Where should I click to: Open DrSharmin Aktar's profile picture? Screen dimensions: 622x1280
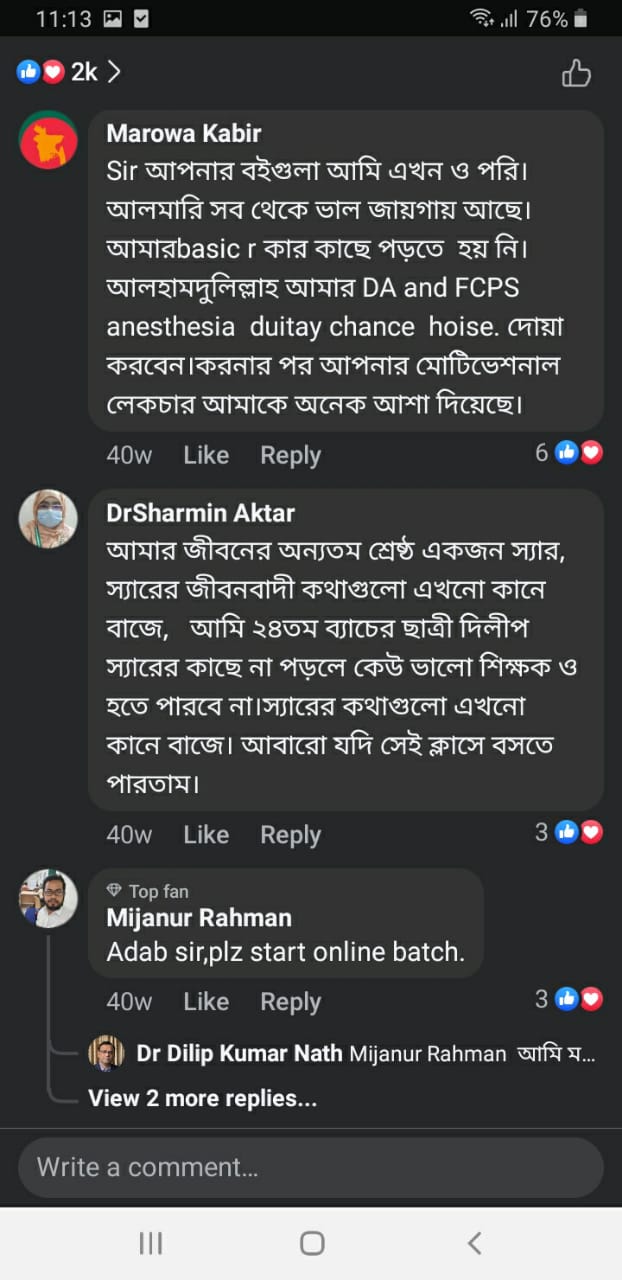[48, 518]
